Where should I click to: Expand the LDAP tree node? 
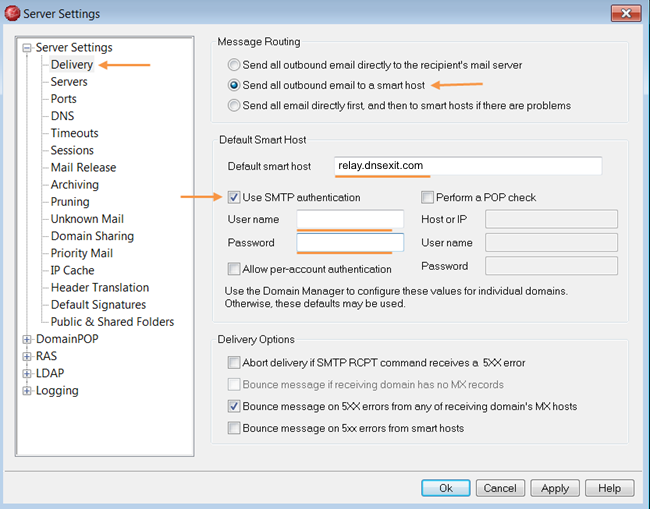[27, 374]
